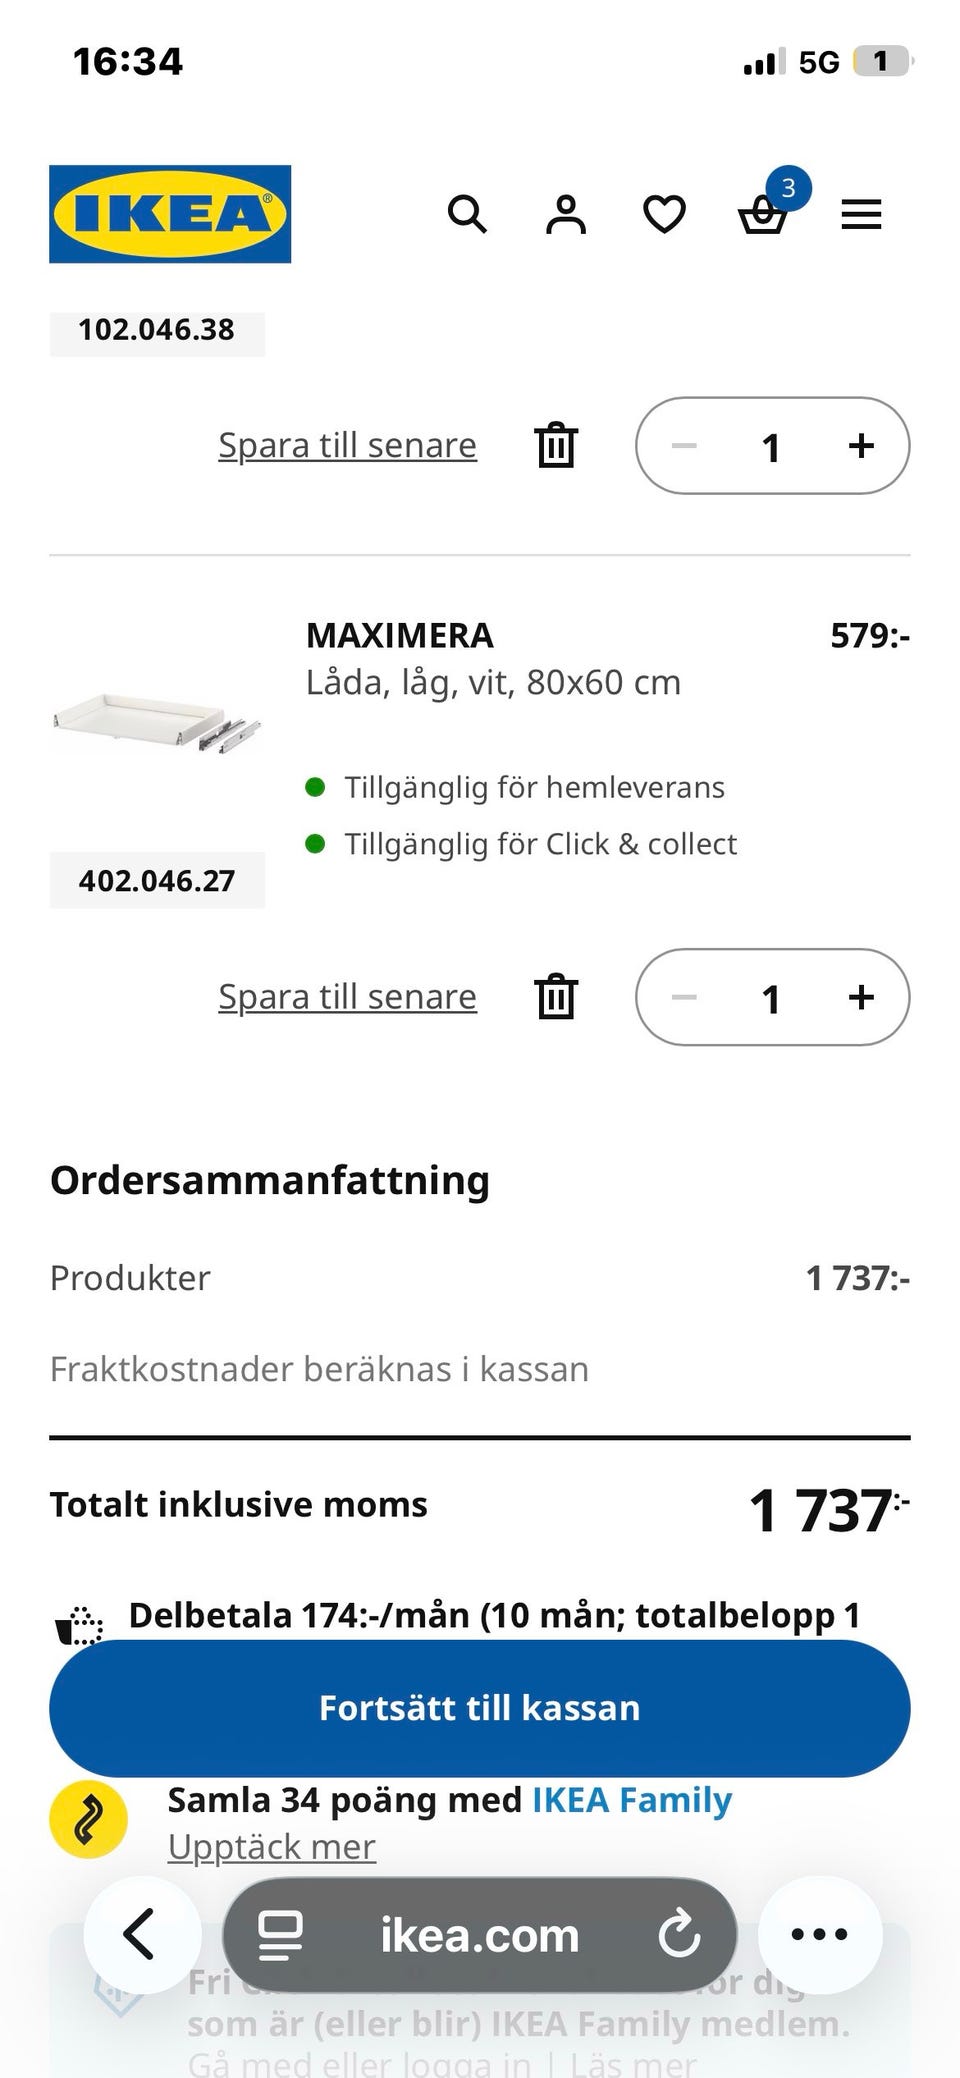
Task: Save item 102.046.38 for later
Action: pyautogui.click(x=347, y=445)
